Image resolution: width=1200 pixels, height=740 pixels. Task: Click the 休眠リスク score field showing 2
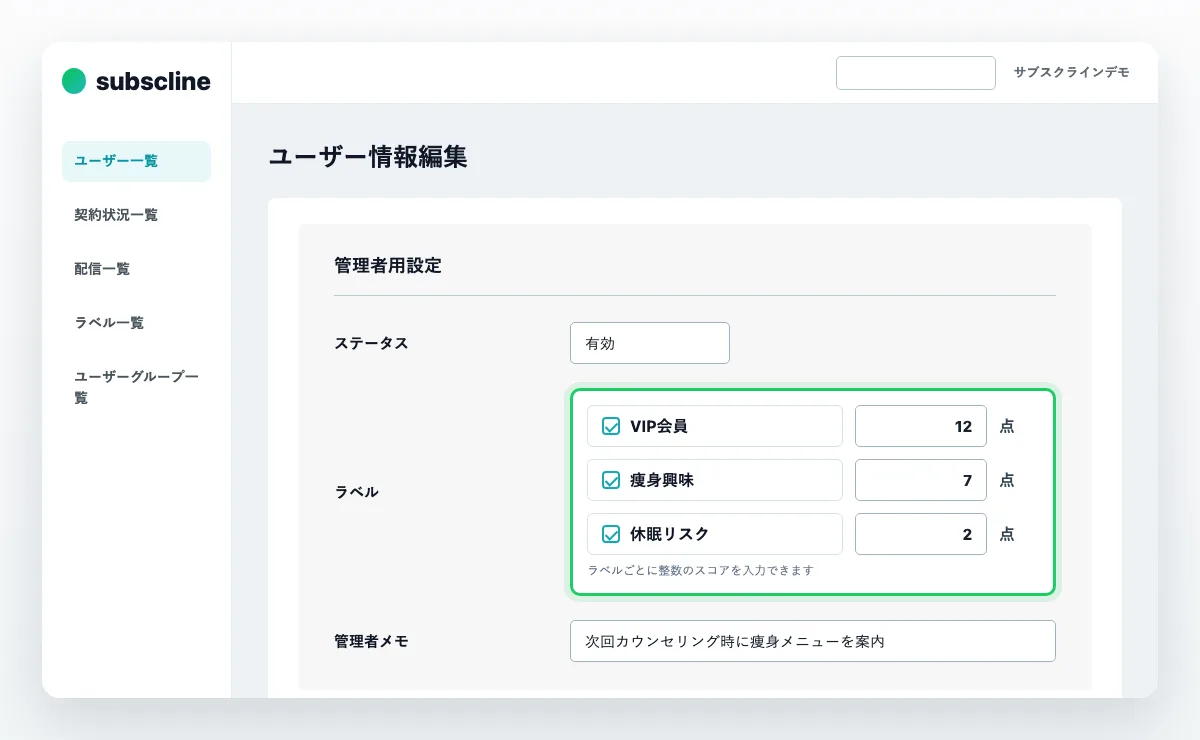[921, 534]
